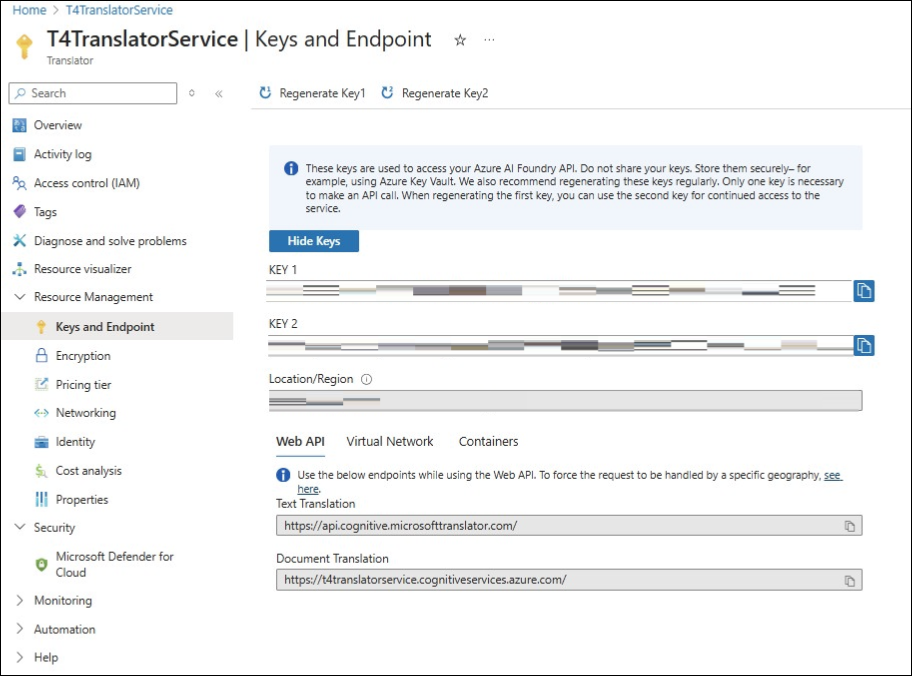Click the KEY 2 value field
912x676 pixels.
(x=560, y=346)
